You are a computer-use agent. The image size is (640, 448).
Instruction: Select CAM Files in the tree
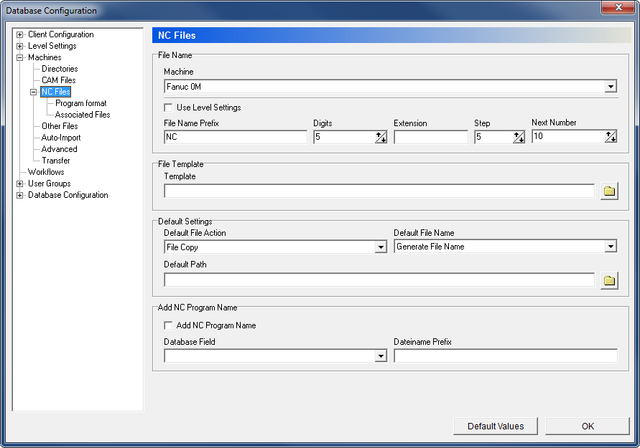[58, 80]
